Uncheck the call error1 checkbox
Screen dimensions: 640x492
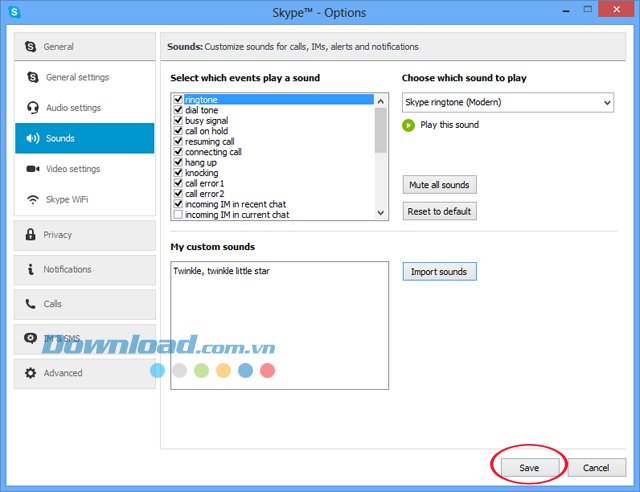[178, 183]
